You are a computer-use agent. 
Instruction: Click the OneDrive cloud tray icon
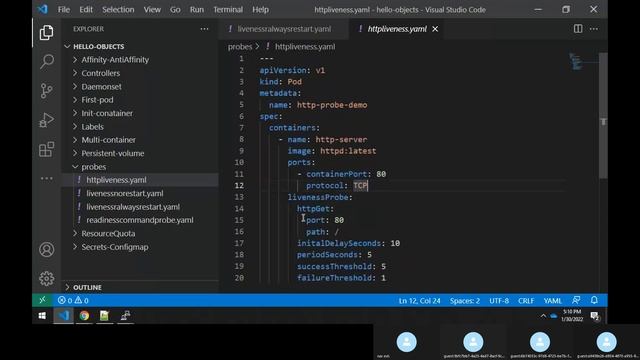point(553,316)
